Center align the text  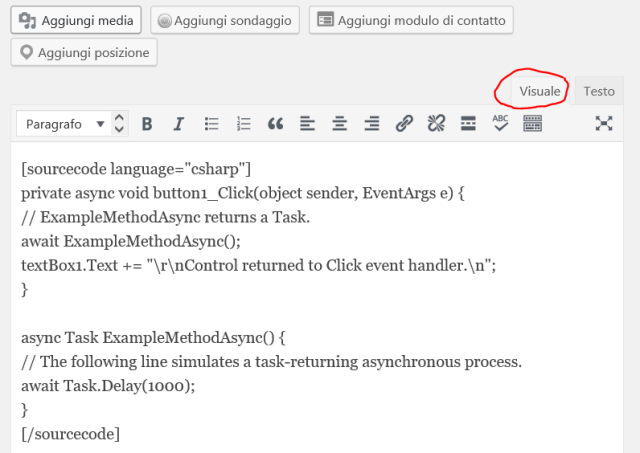pos(340,124)
